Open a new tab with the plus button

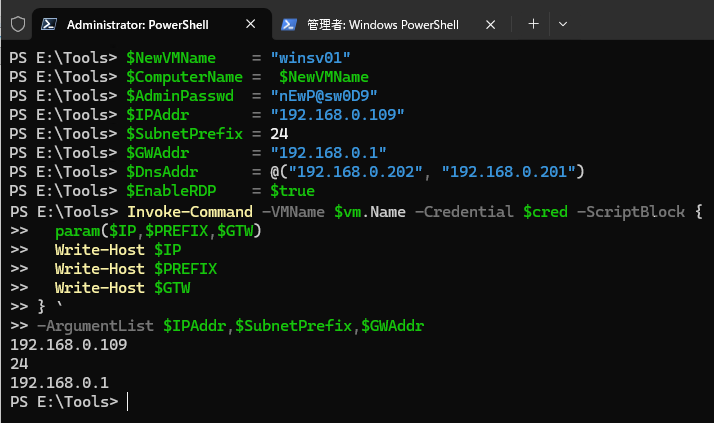point(533,24)
